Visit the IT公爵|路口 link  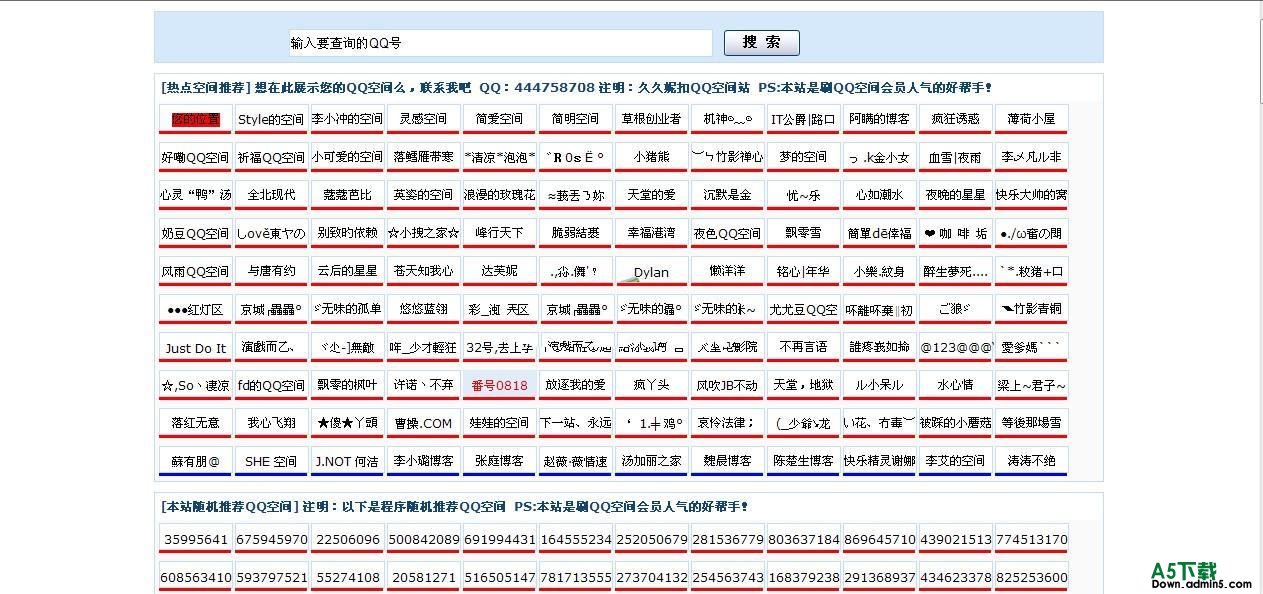(x=803, y=119)
